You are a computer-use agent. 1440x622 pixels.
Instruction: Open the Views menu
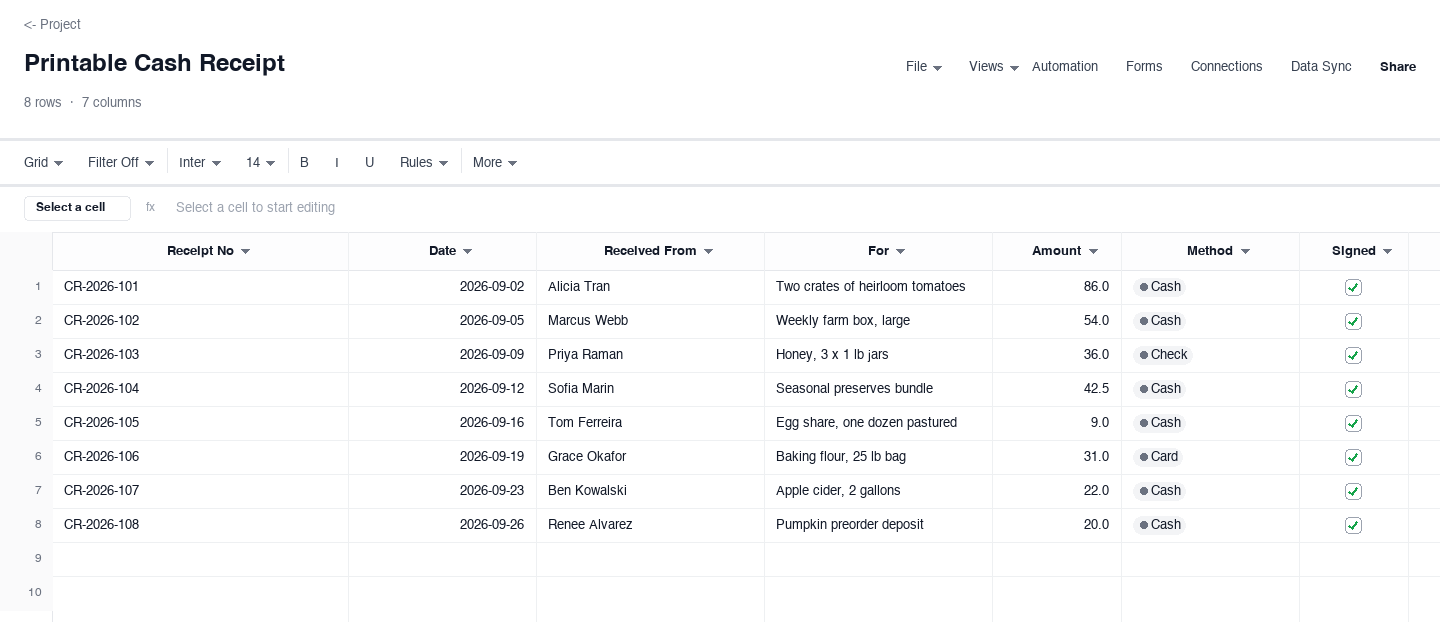994,67
